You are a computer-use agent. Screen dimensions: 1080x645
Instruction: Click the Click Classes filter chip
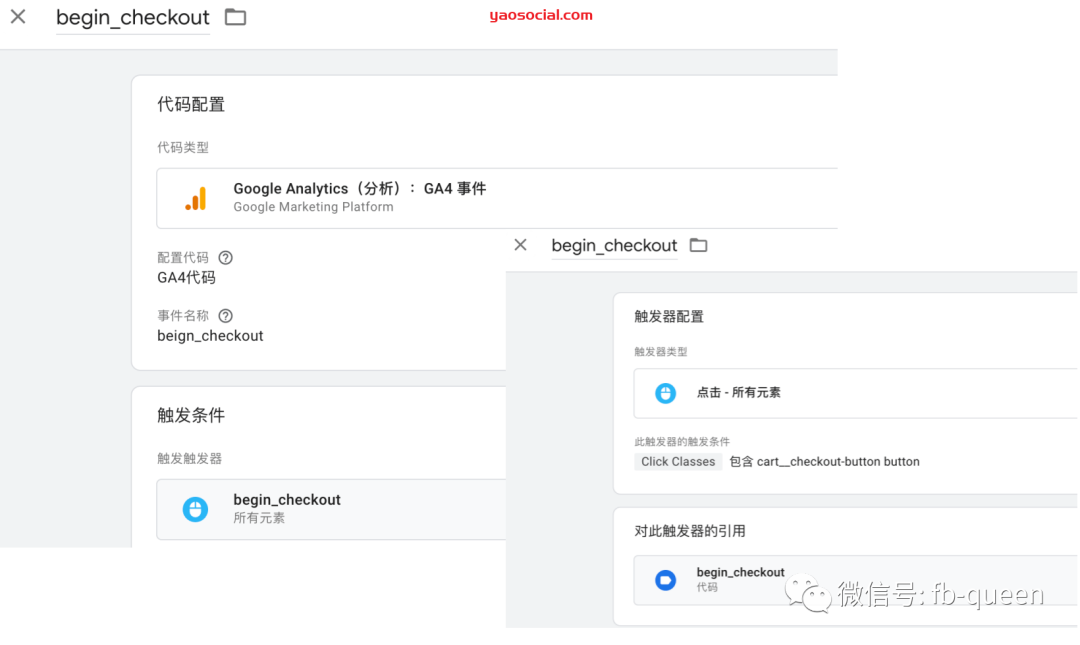coord(678,461)
